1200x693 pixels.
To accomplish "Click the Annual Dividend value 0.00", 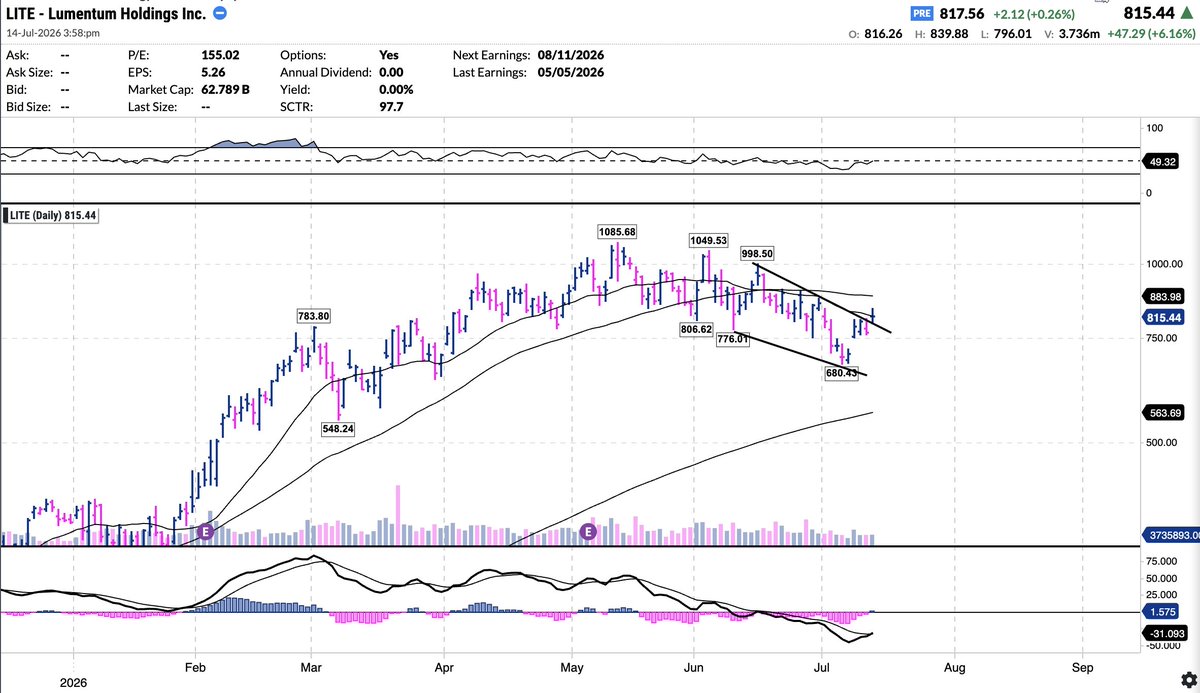I will click(391, 72).
